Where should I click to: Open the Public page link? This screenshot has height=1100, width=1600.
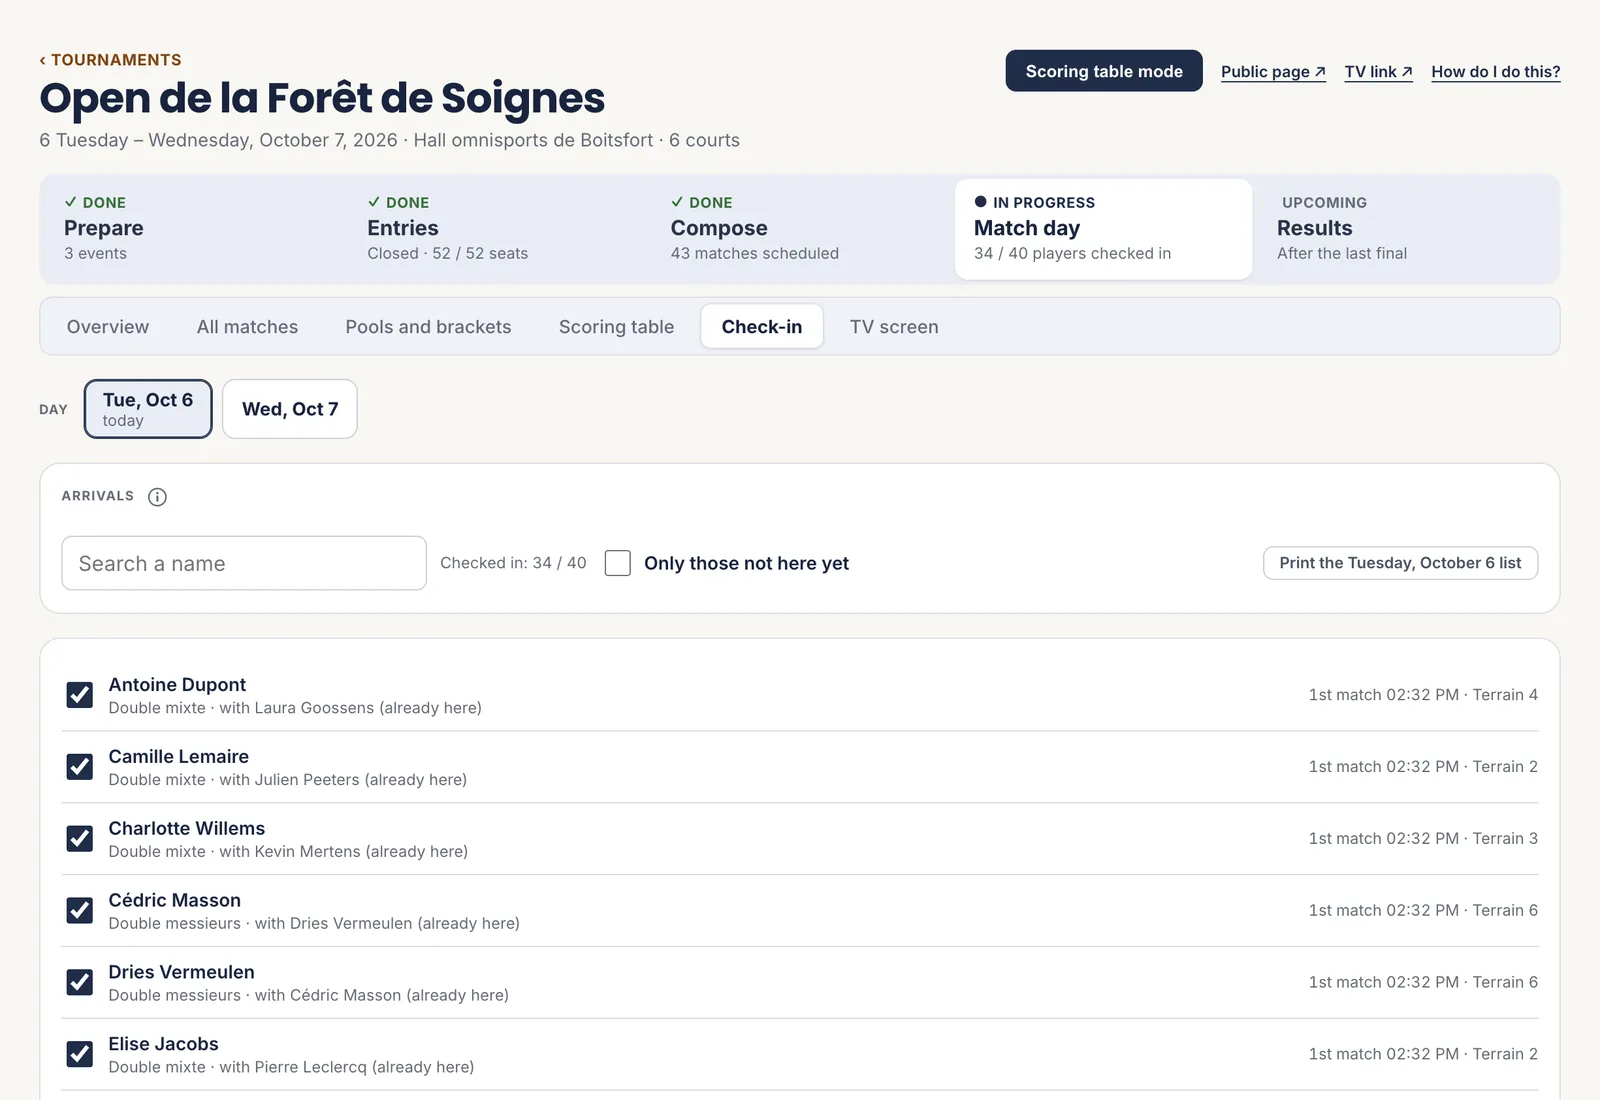tap(1273, 72)
